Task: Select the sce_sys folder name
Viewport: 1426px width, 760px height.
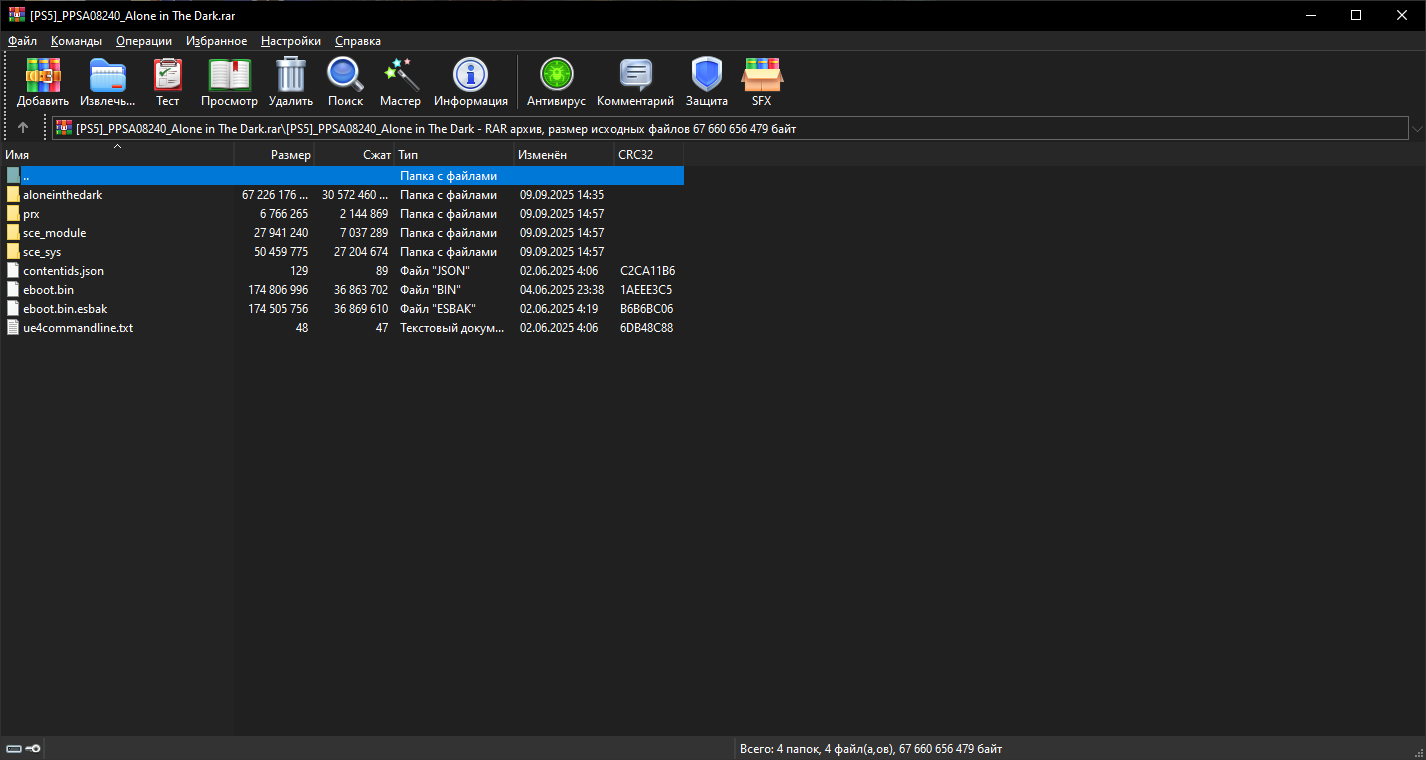Action: tap(42, 252)
